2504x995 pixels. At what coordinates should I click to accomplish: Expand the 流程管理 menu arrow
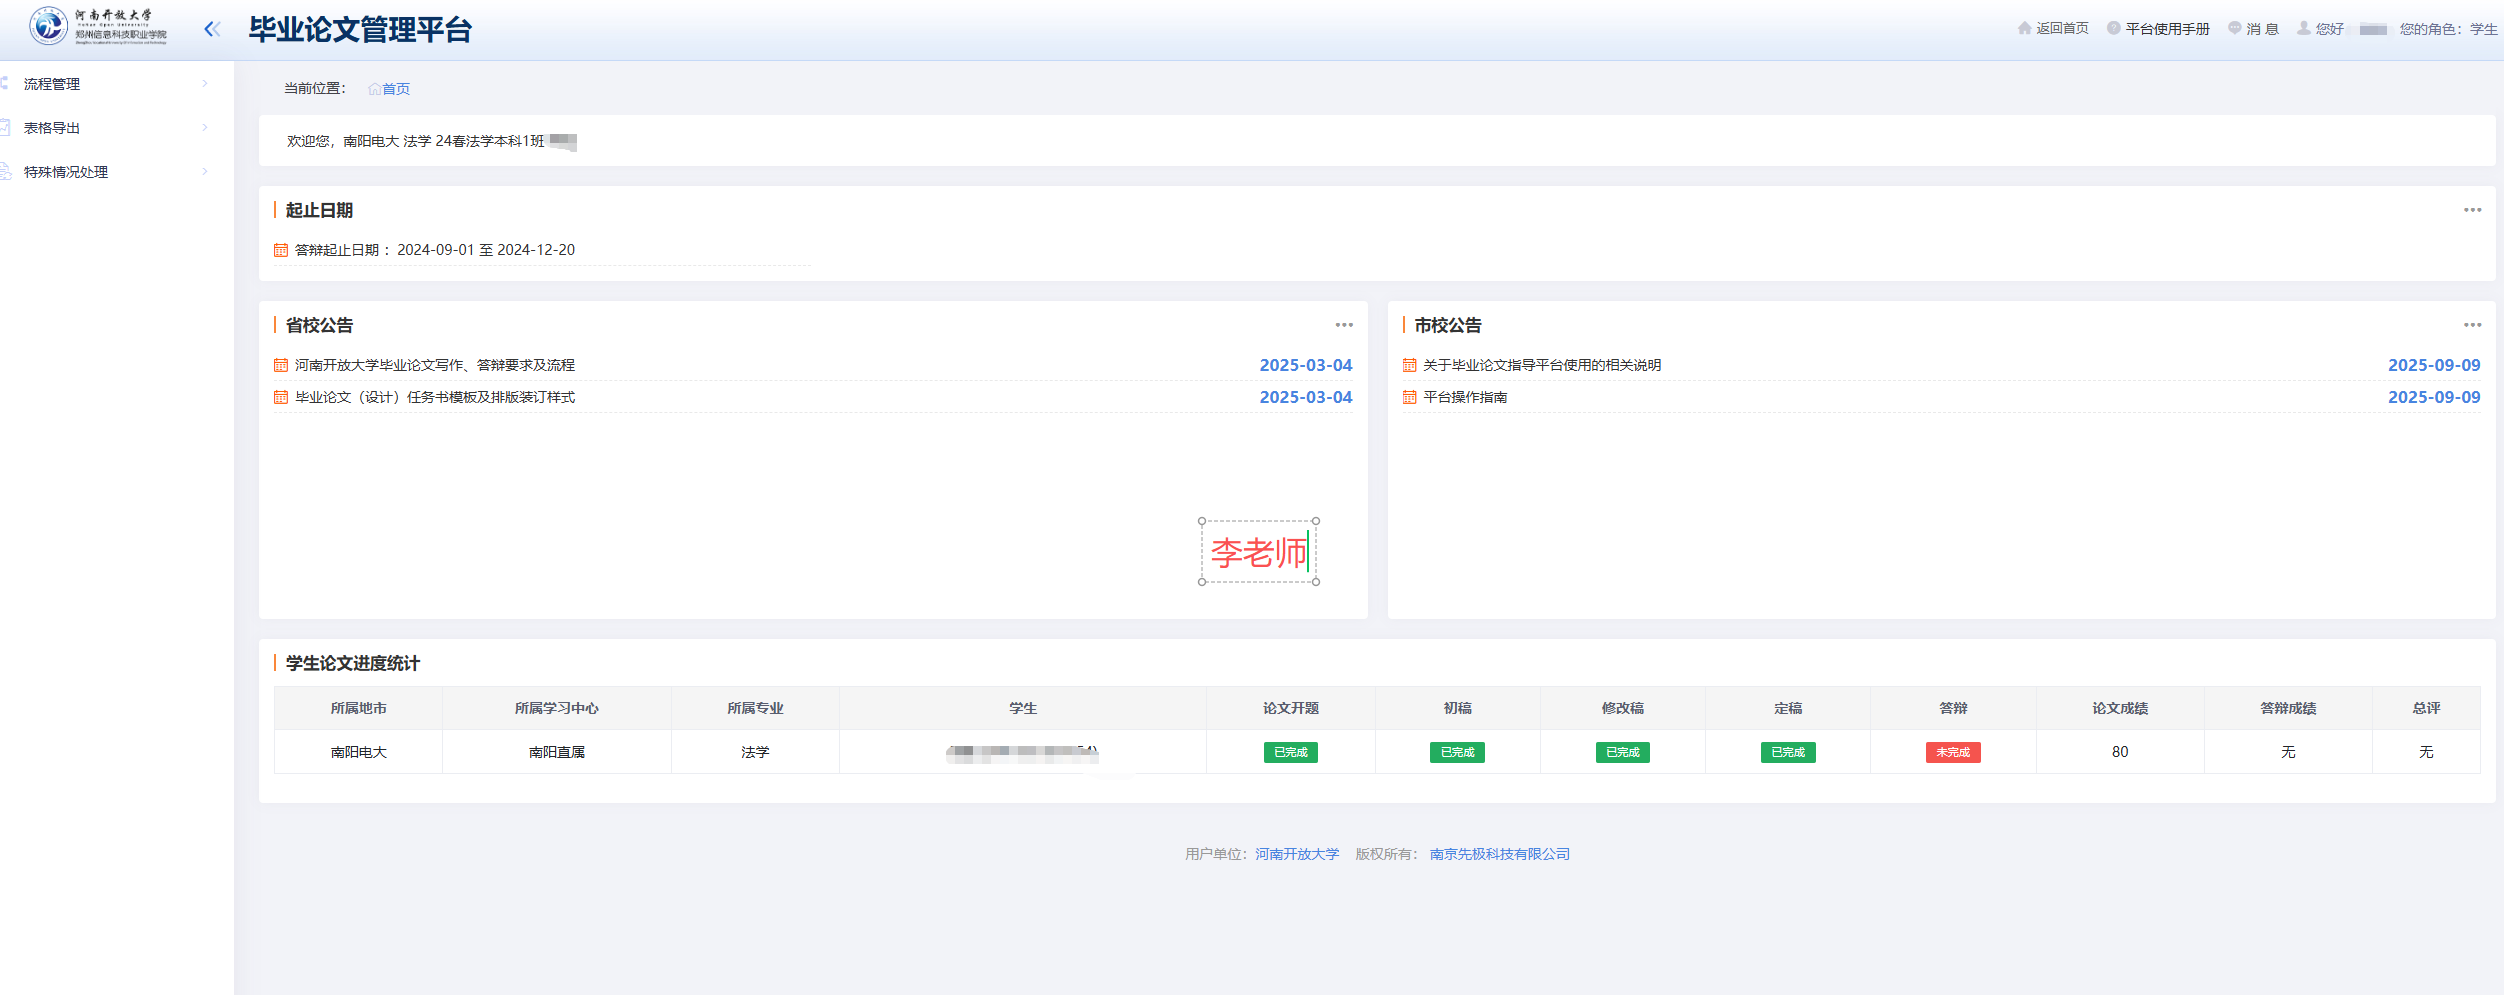pyautogui.click(x=205, y=84)
